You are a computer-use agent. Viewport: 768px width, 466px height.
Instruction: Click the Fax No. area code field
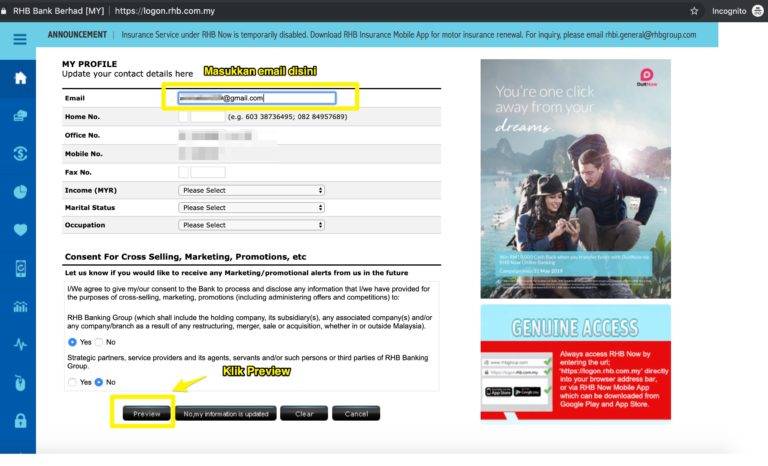pyautogui.click(x=183, y=172)
